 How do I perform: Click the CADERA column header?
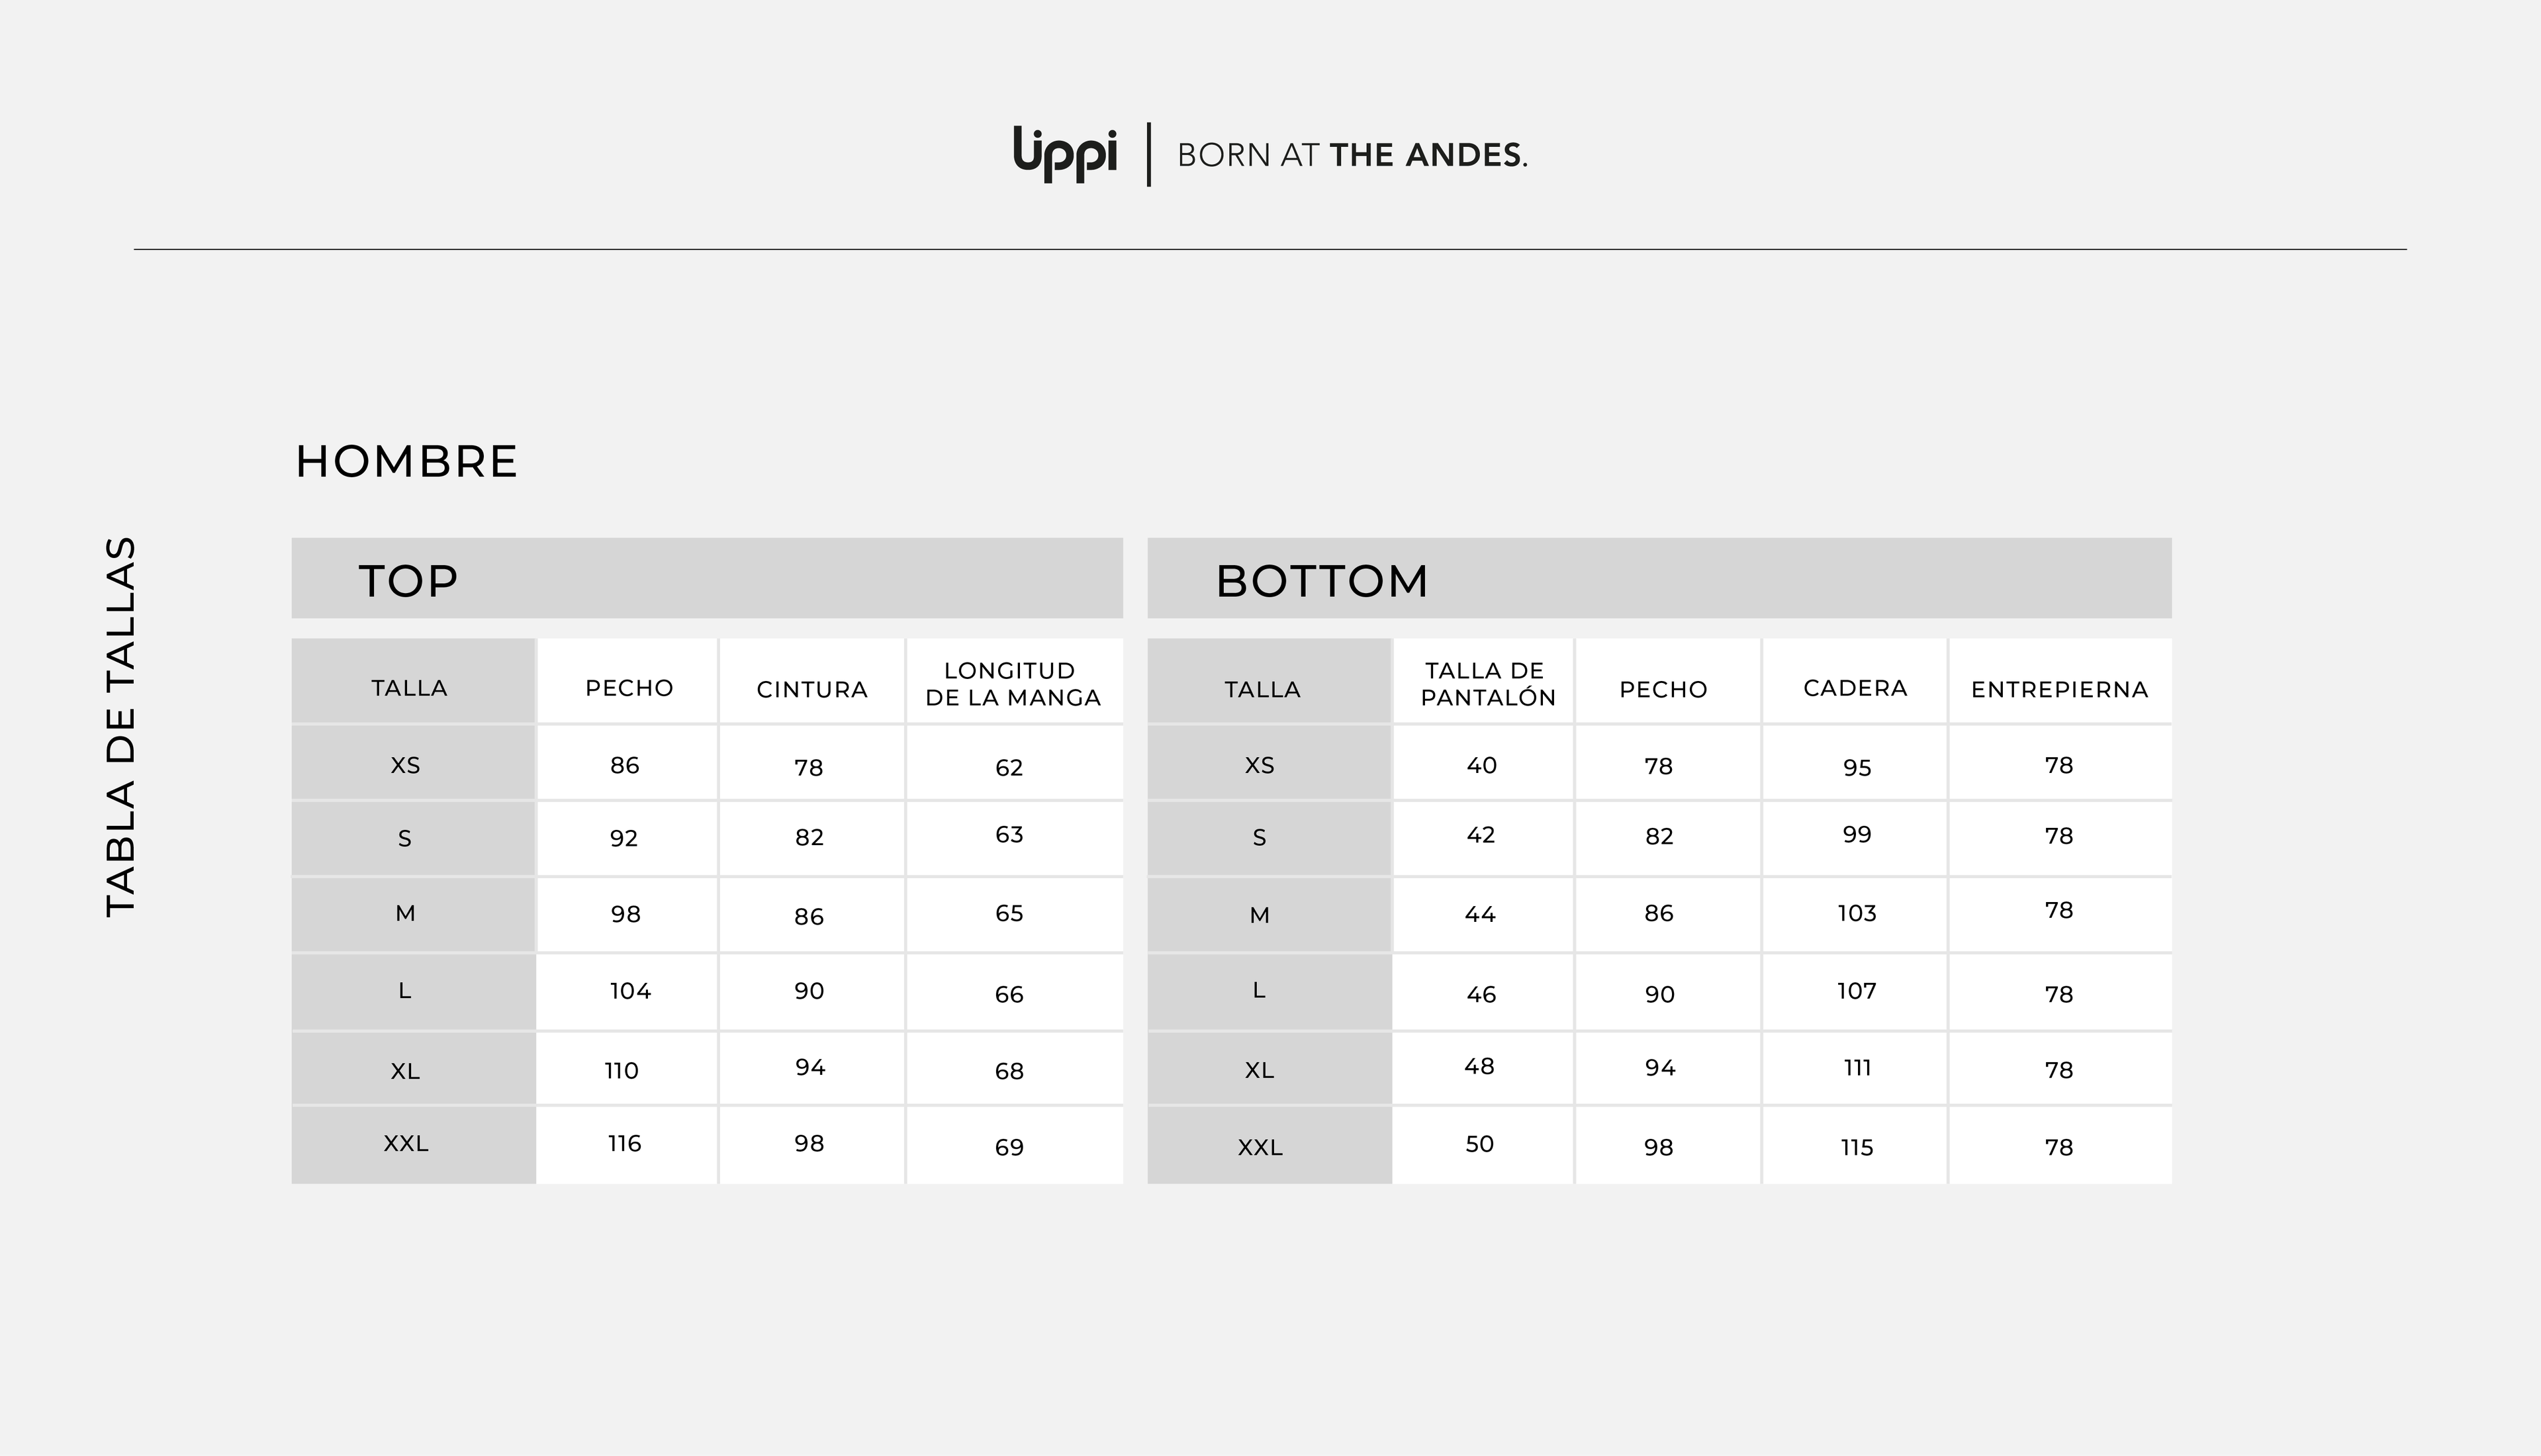[1855, 688]
